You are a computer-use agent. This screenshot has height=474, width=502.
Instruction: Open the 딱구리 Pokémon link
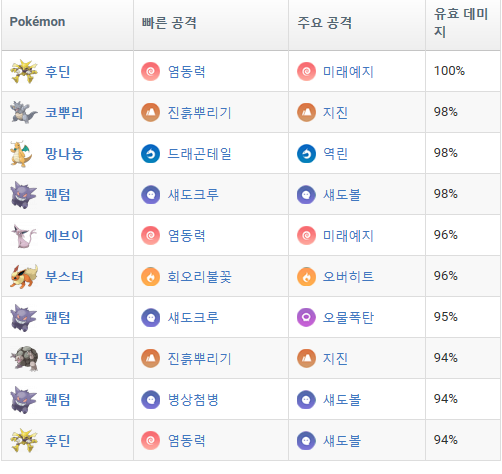64,359
